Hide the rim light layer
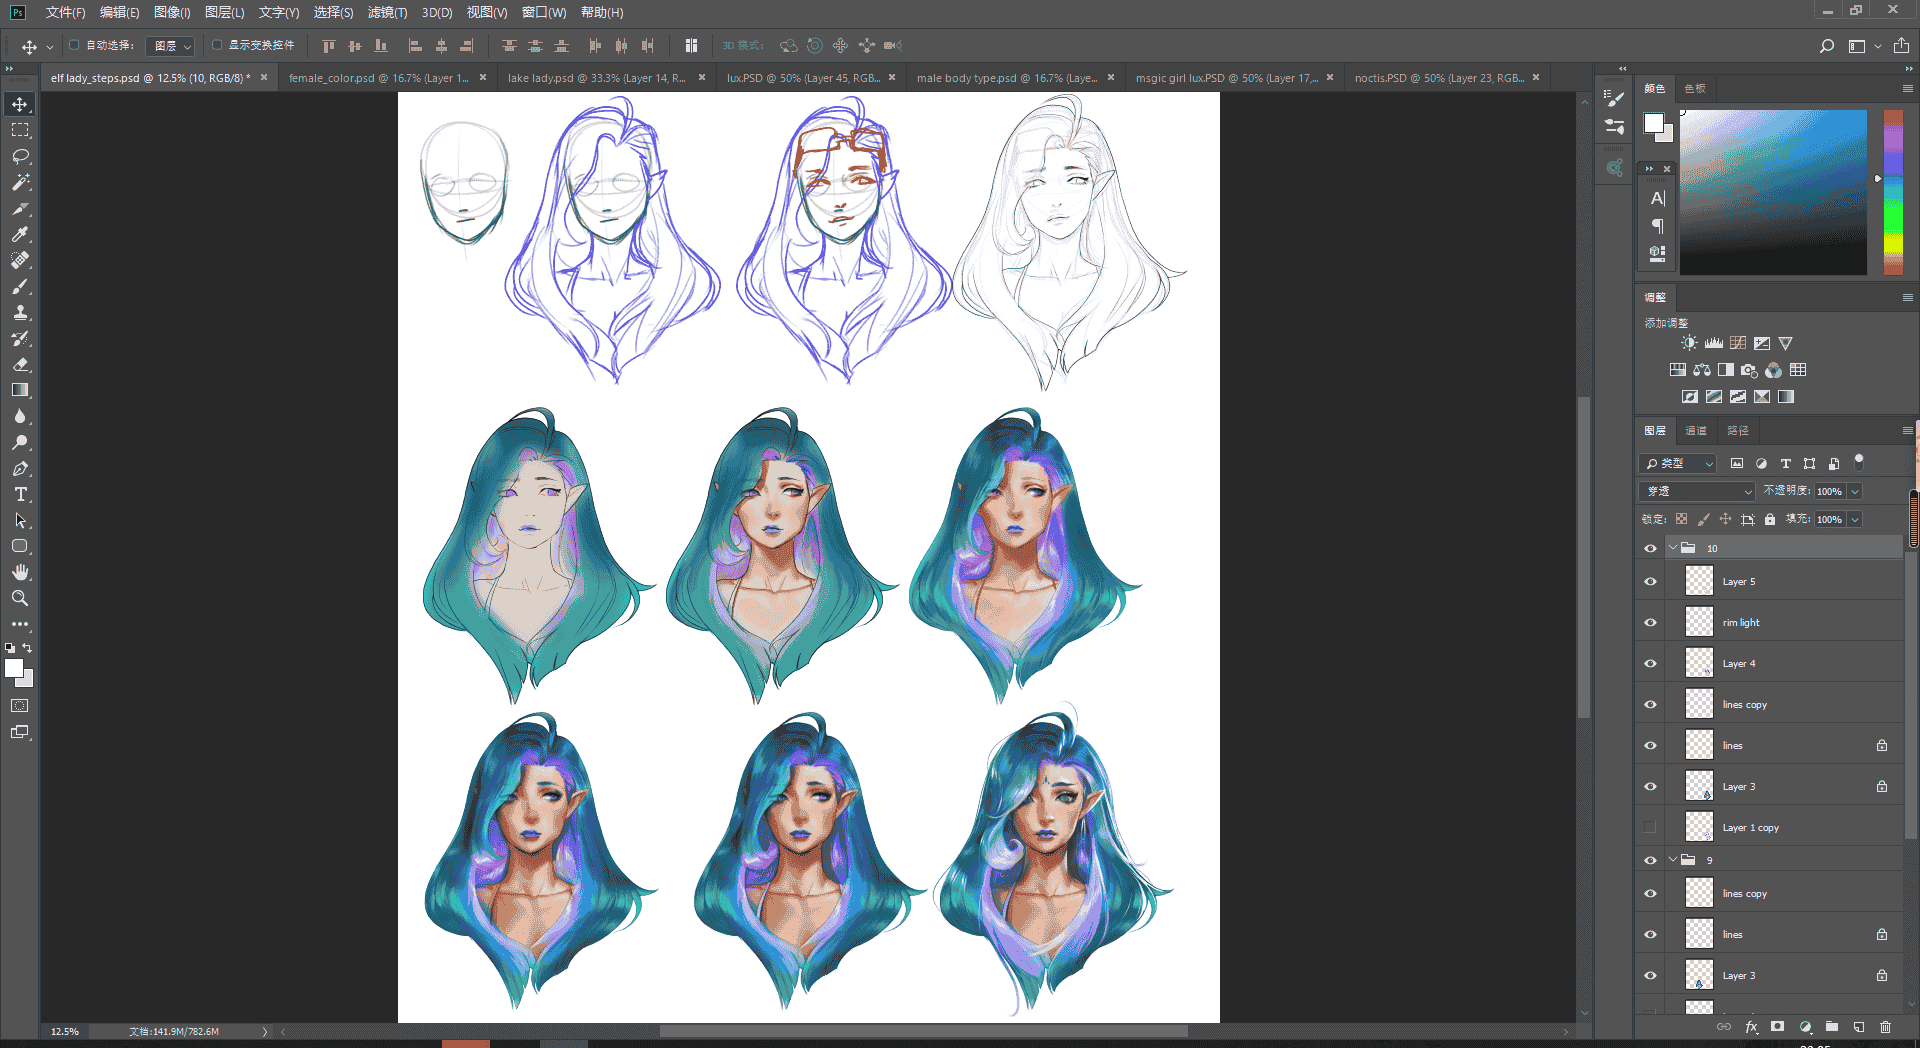 tap(1650, 622)
